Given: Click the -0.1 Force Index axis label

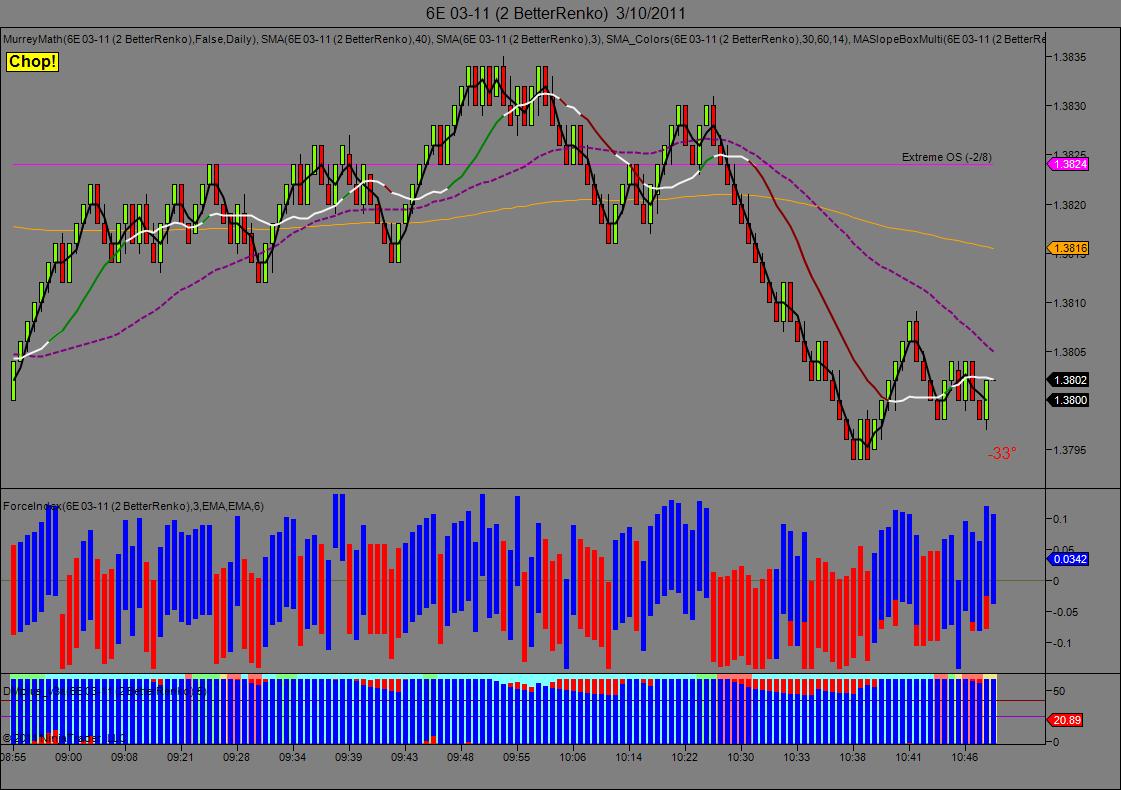Looking at the screenshot, I should (1063, 643).
